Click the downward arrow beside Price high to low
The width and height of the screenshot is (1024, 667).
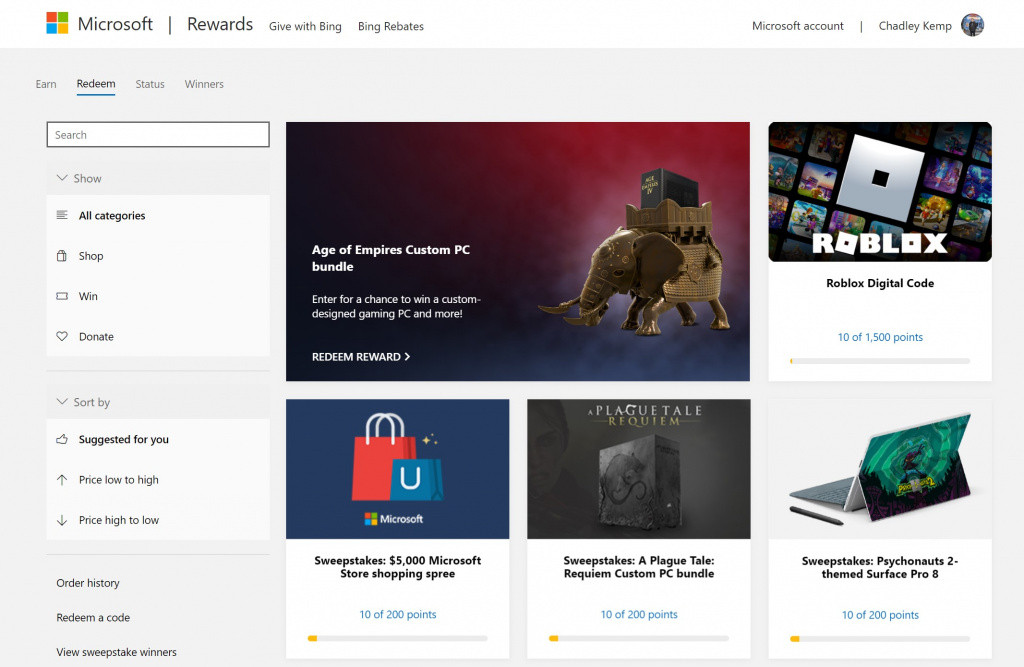click(62, 520)
